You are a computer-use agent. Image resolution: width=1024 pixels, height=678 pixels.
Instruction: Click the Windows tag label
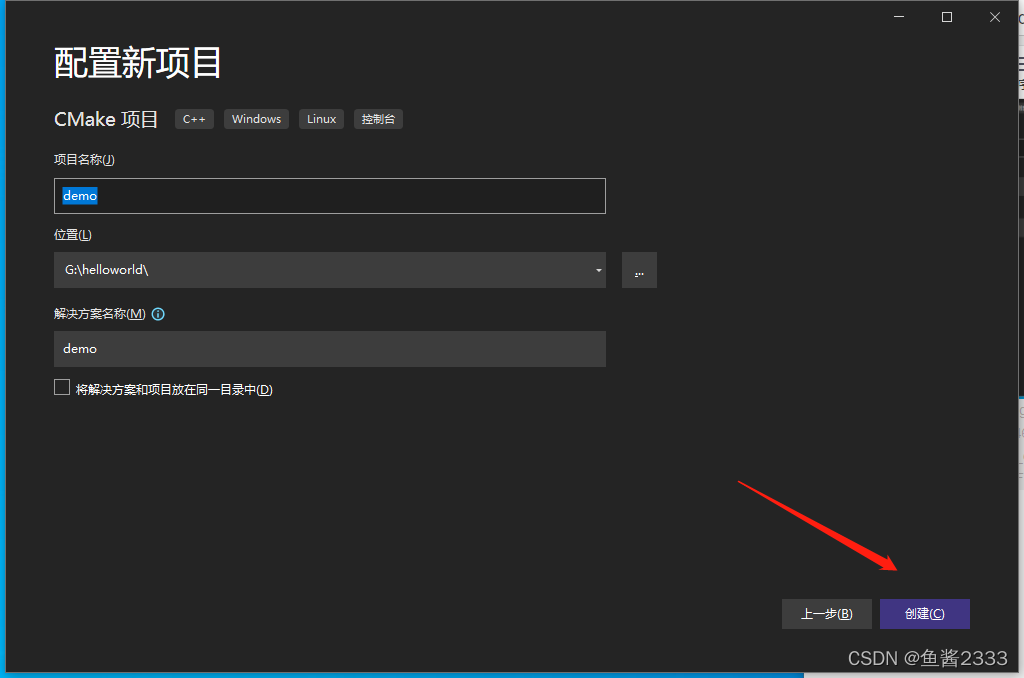[256, 119]
